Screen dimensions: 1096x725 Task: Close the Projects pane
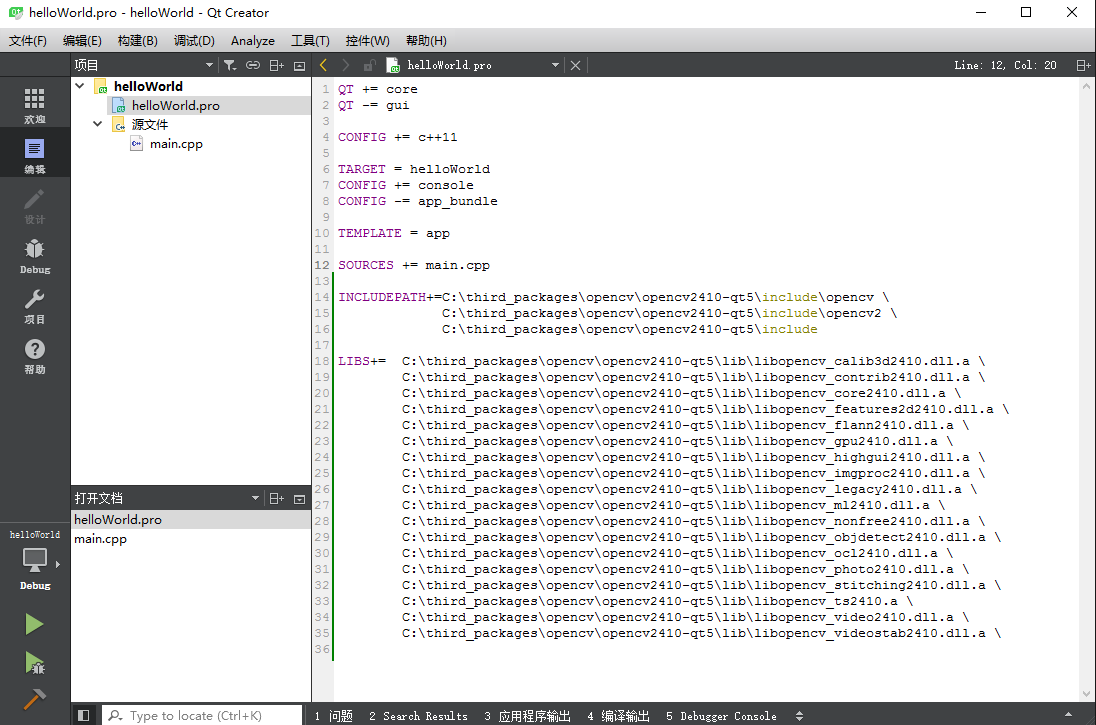(x=299, y=65)
